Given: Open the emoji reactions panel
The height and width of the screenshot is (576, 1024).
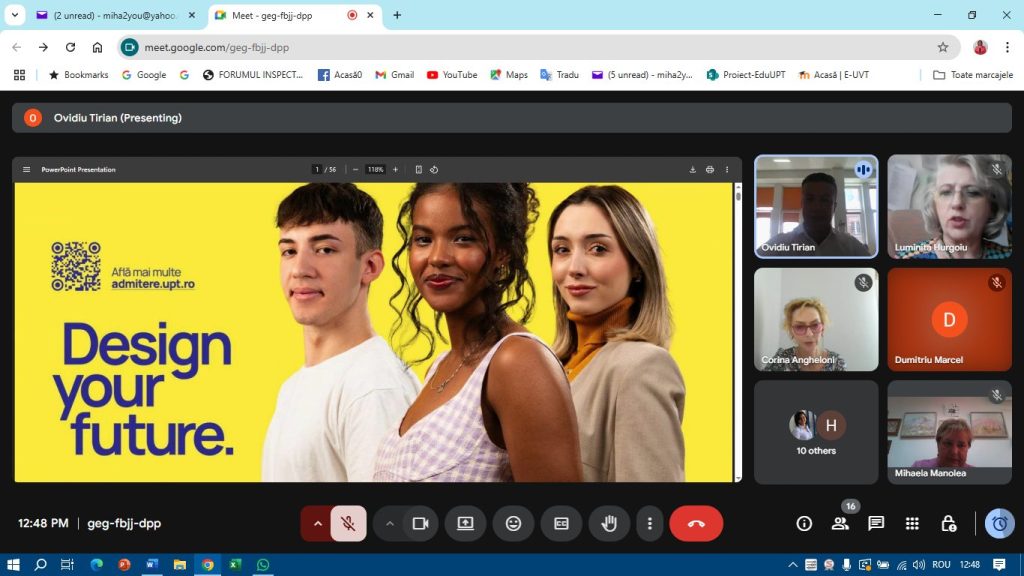Looking at the screenshot, I should click(x=513, y=523).
